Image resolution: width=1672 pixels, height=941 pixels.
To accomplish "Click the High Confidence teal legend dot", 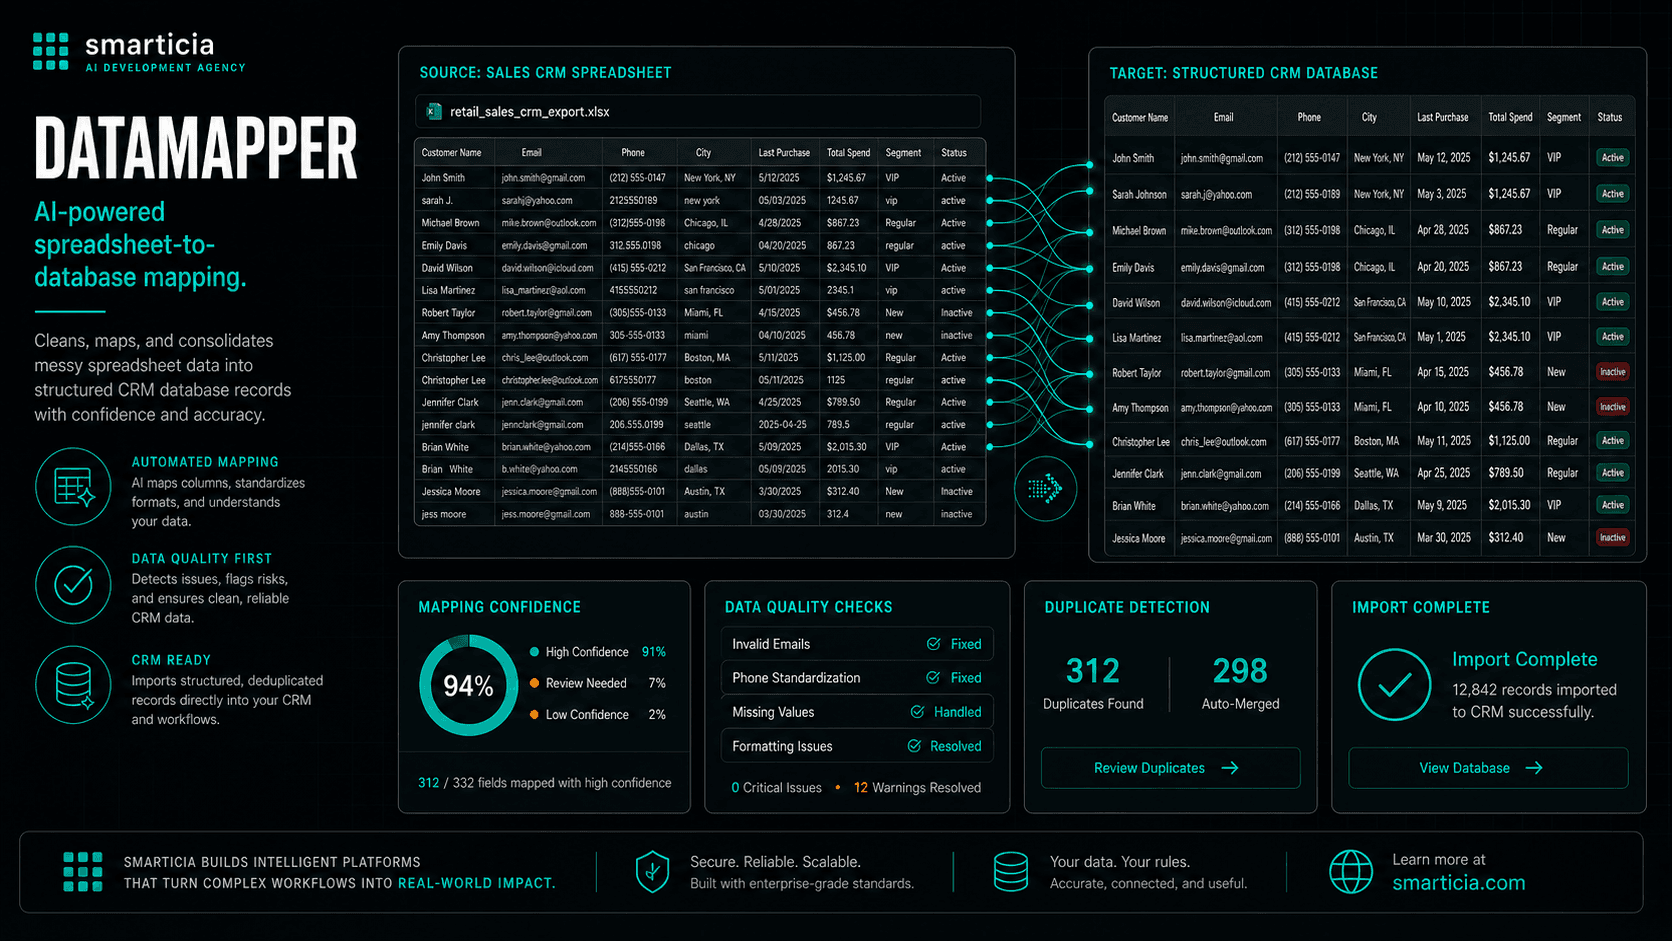I will click(535, 652).
